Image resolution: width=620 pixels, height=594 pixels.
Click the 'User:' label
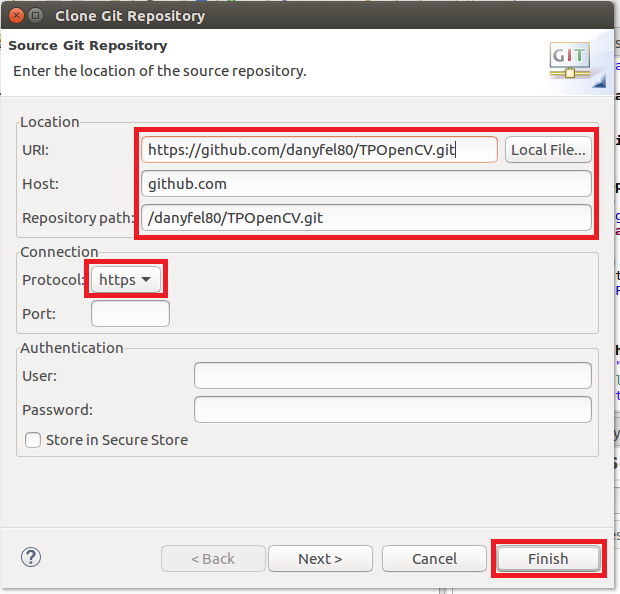tap(40, 376)
